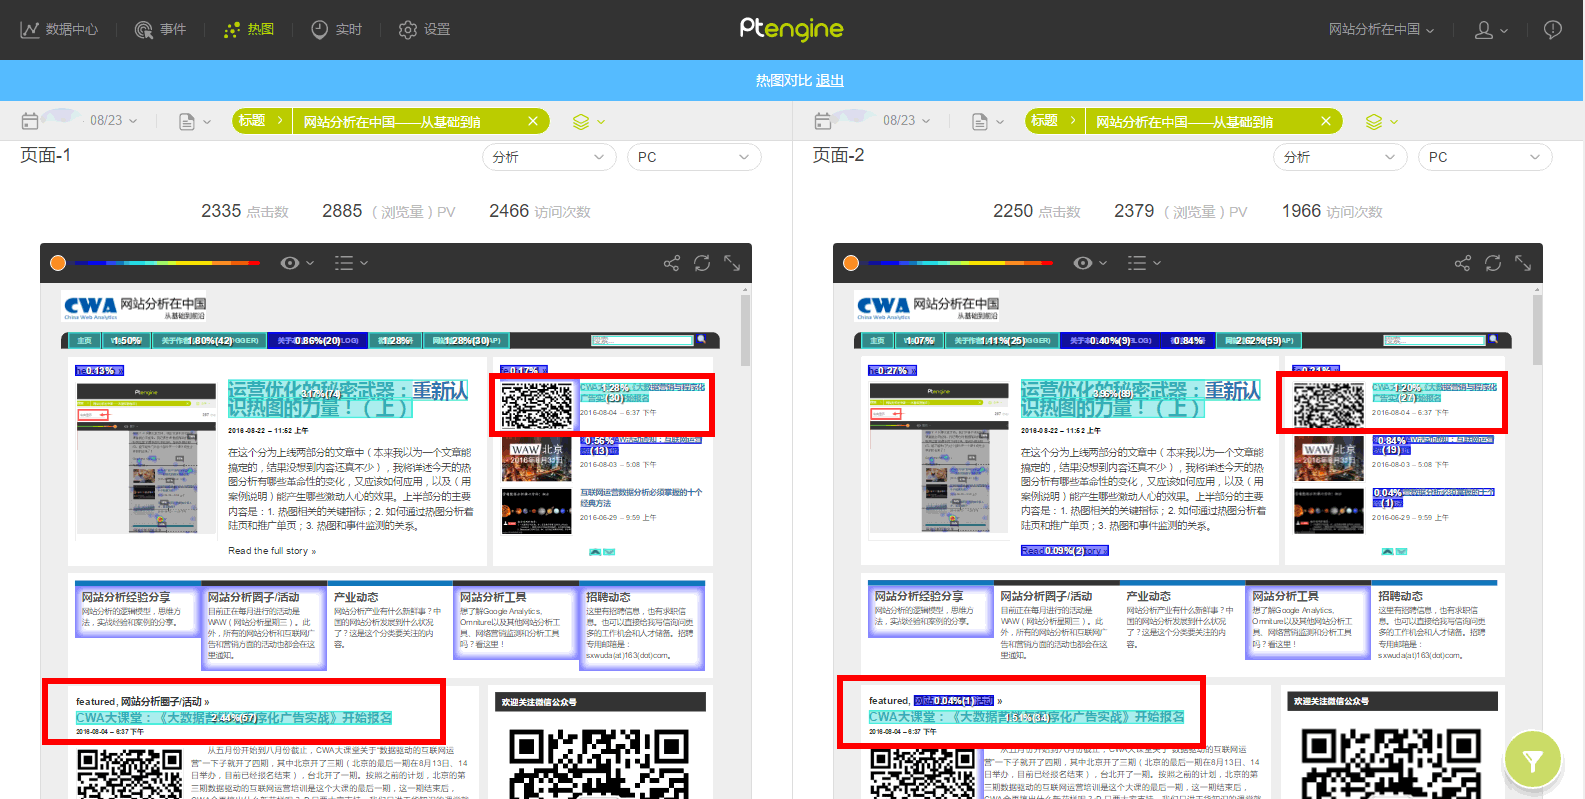Click the left panel calendar date icon
This screenshot has width=1585, height=799.
click(30, 121)
